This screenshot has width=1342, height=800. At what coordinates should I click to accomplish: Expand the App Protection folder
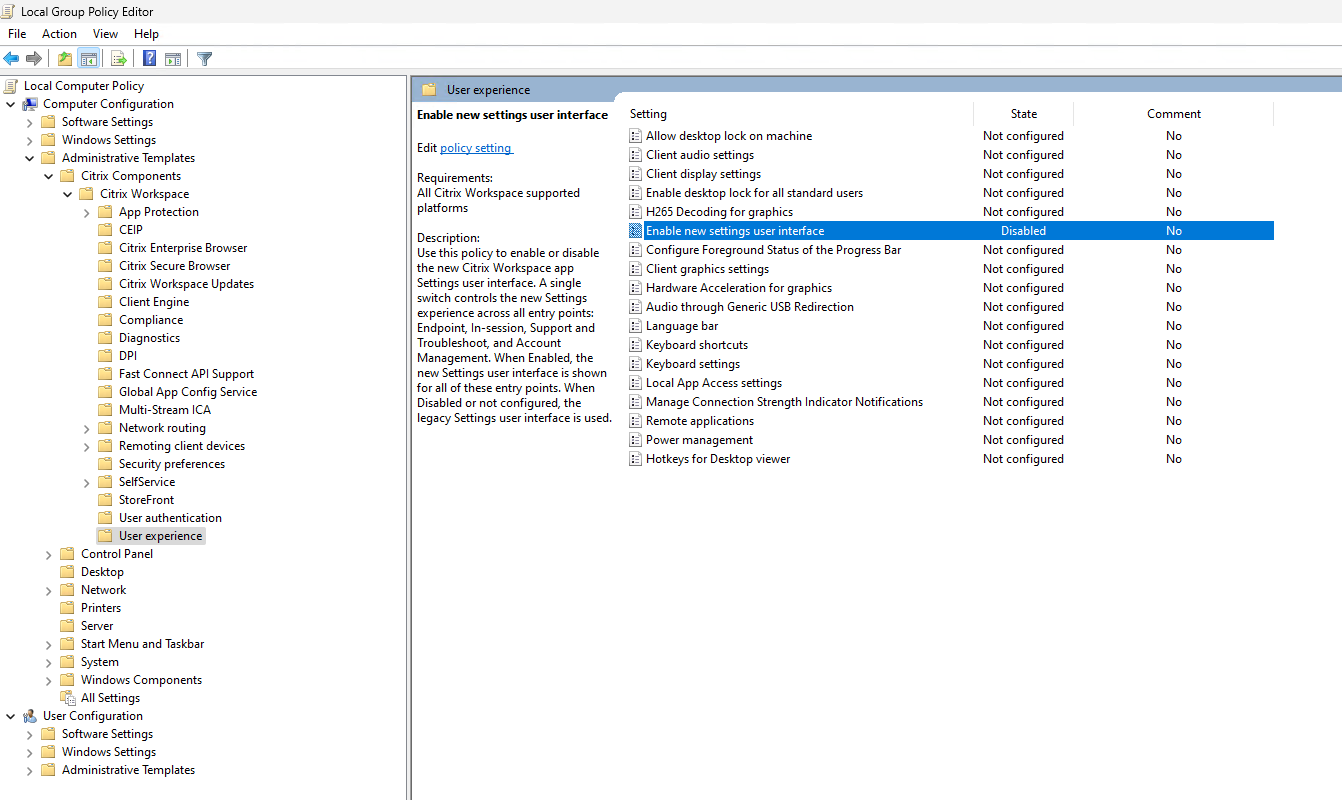(87, 212)
